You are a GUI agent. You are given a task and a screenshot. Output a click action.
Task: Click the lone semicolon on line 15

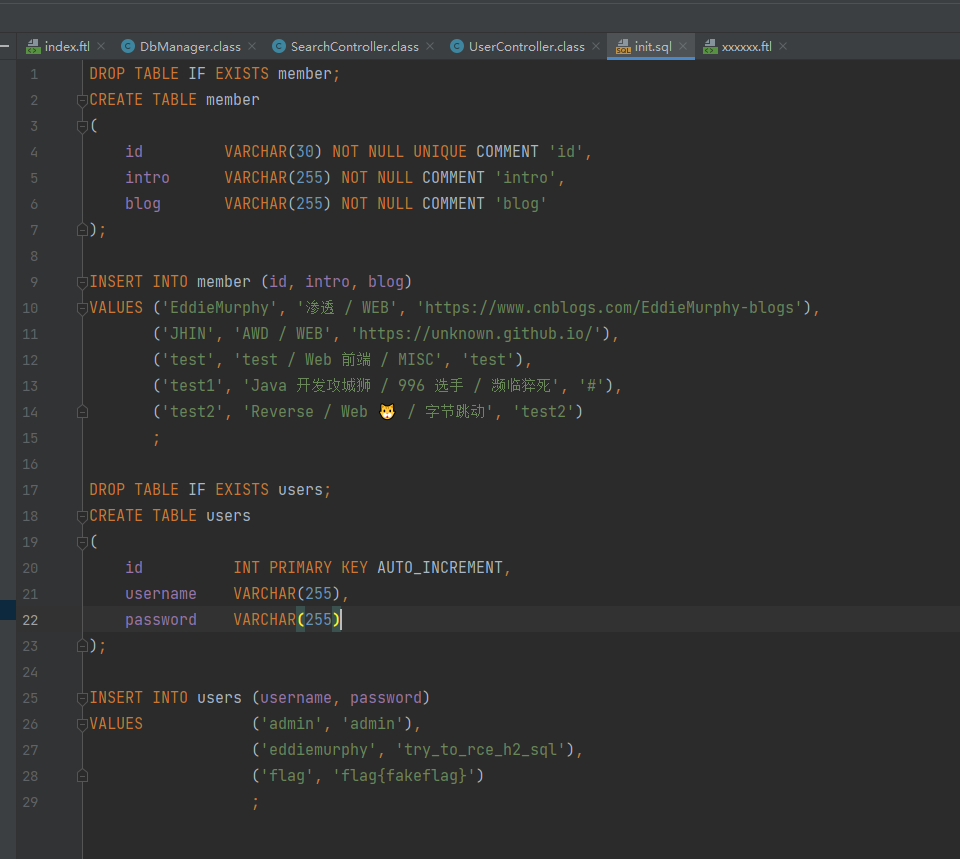(x=157, y=438)
